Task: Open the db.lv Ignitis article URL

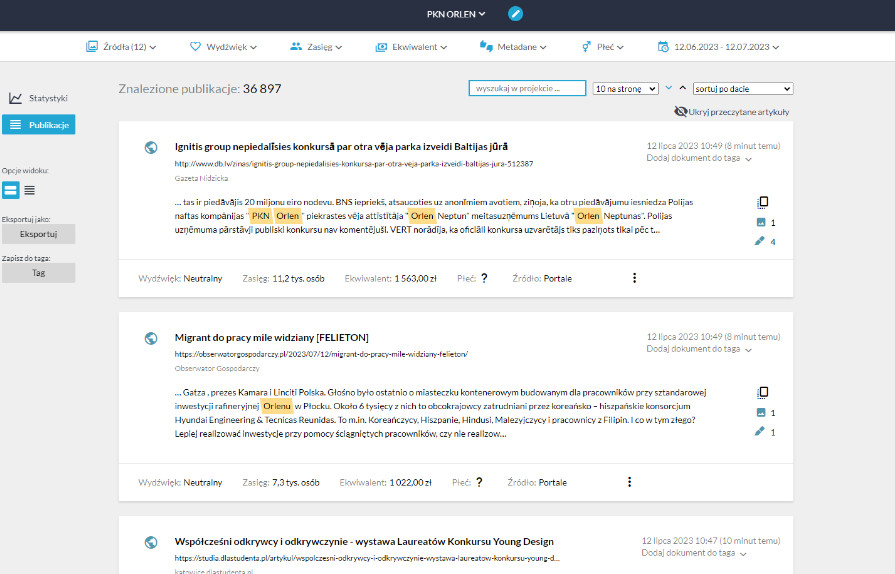Action: tap(354, 164)
